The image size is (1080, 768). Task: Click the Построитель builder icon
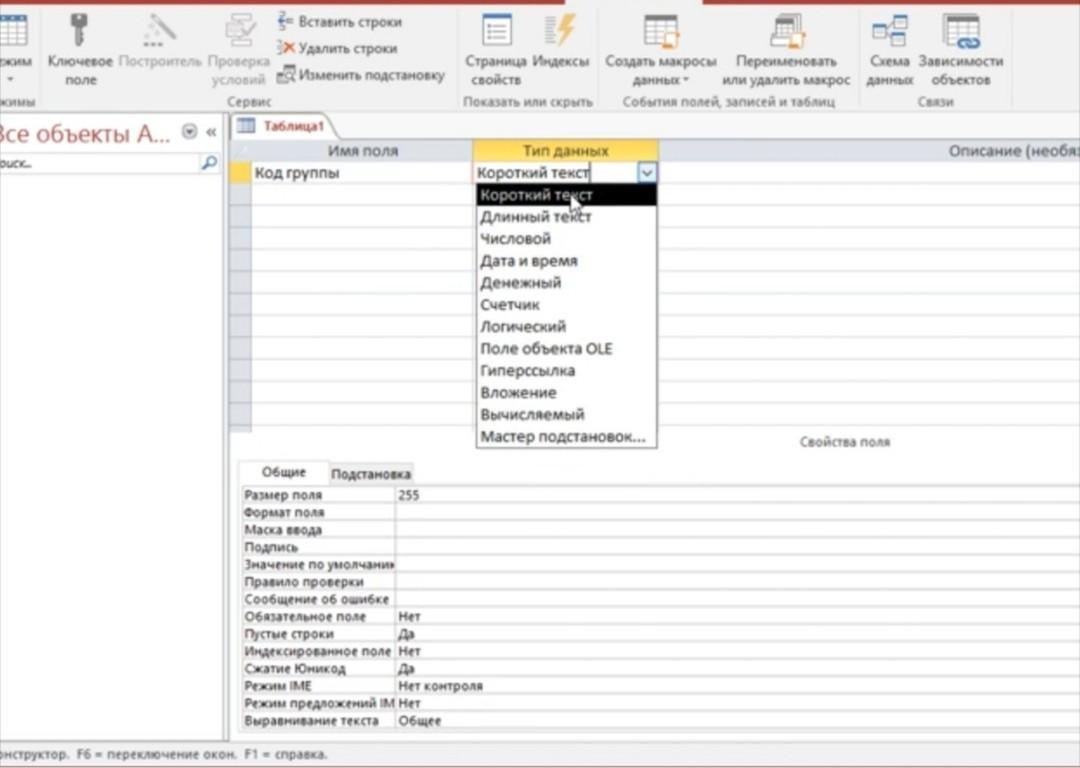160,30
